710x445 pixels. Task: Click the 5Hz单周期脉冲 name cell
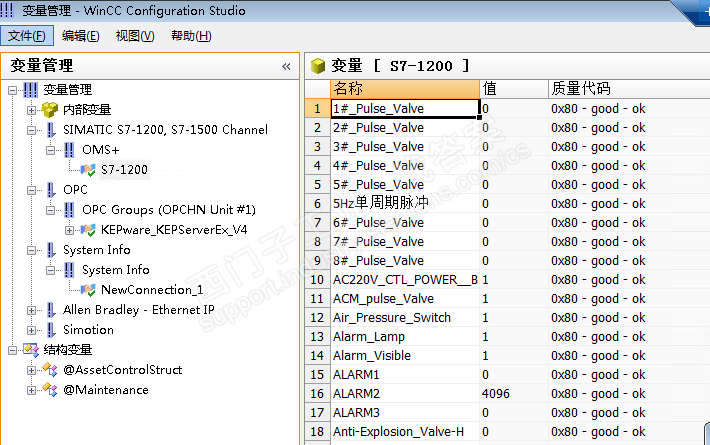[405, 204]
